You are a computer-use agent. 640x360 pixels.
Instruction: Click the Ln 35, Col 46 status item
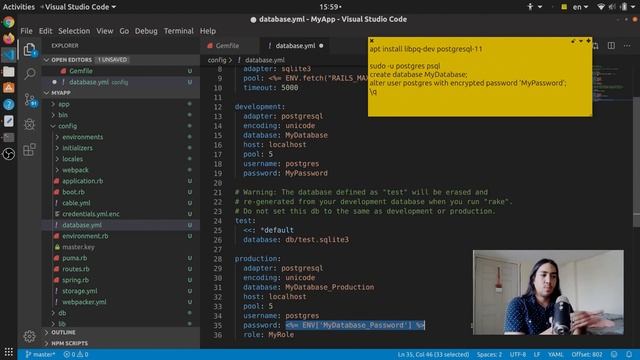433,354
